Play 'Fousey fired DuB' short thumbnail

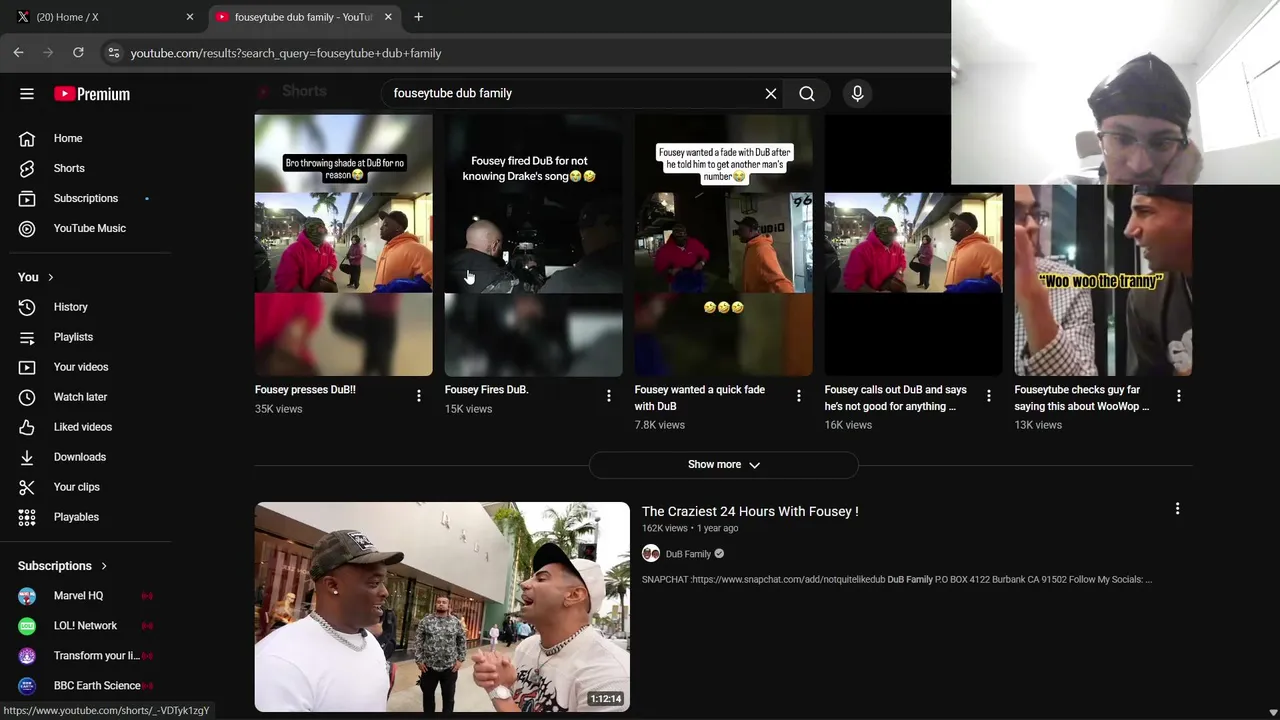(x=533, y=245)
